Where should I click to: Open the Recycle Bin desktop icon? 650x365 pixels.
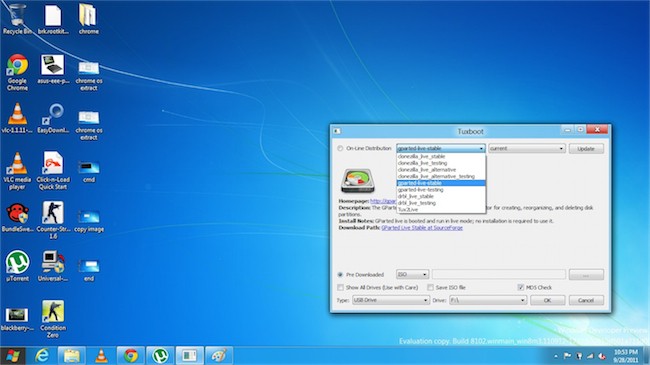17,19
